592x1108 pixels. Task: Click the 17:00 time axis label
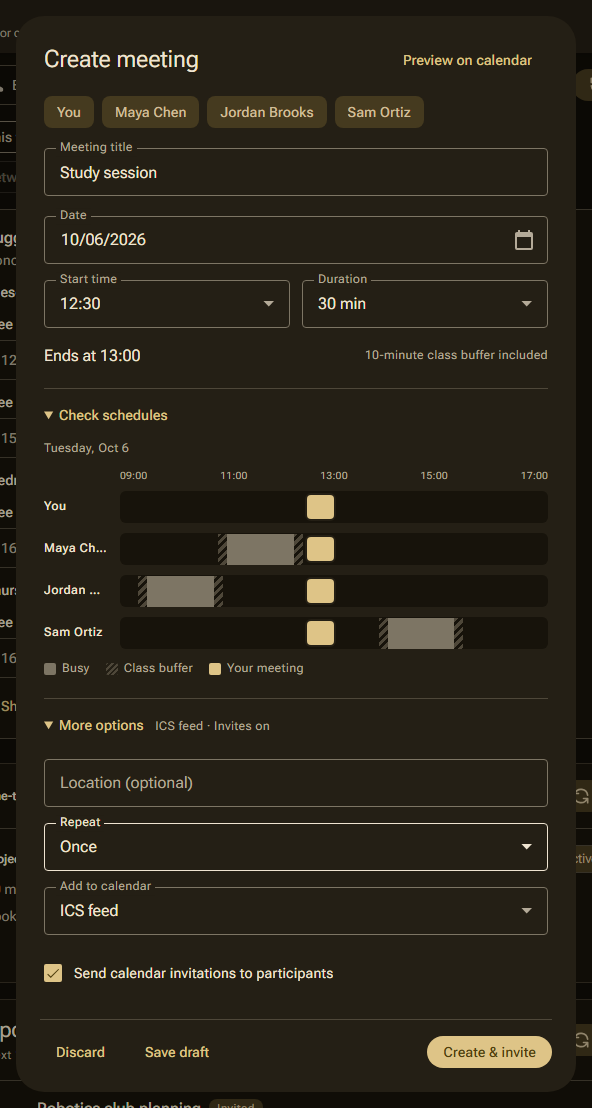coord(534,476)
